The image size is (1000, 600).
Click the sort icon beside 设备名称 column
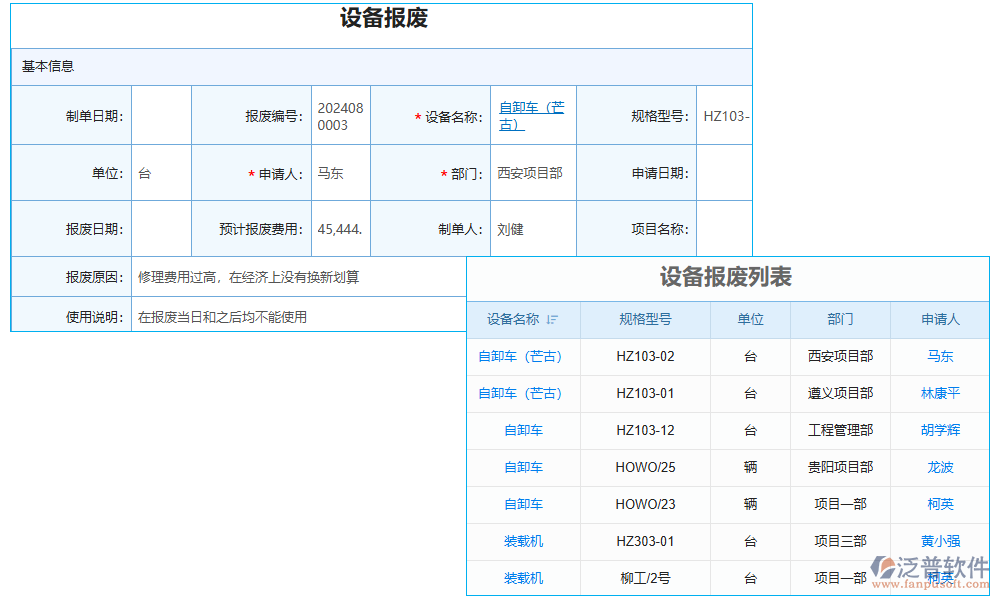550,320
